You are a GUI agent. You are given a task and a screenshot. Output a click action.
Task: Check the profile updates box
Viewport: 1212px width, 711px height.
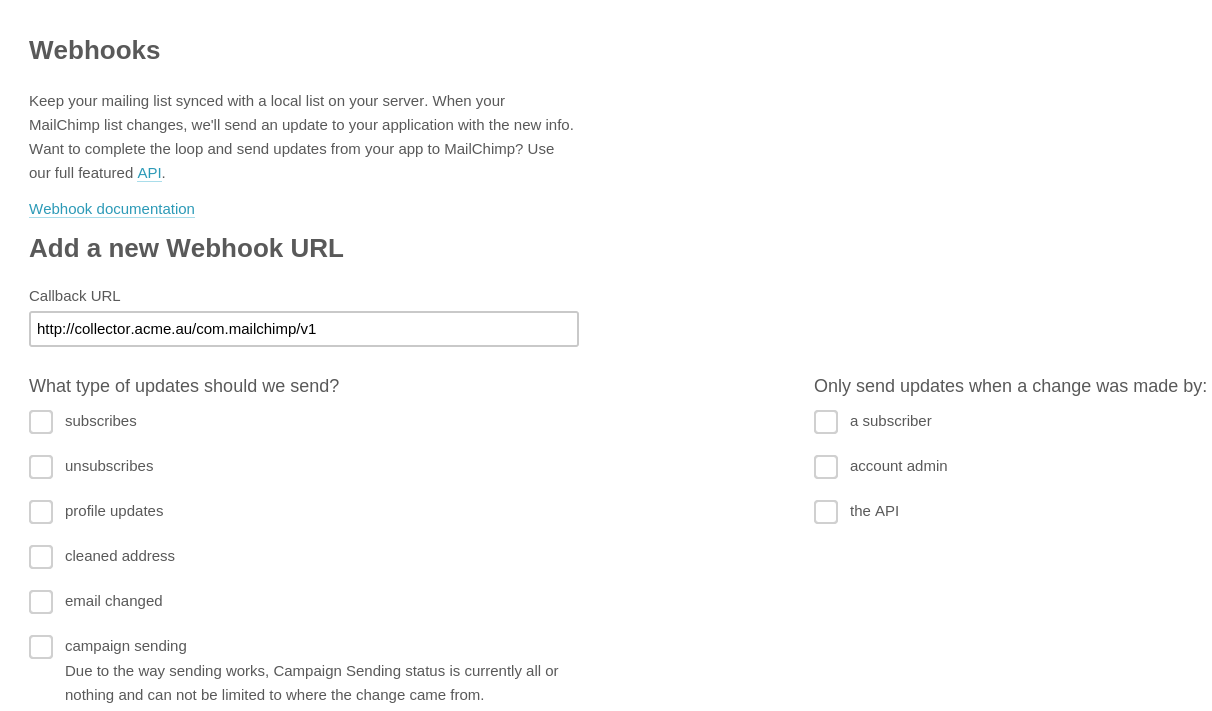coord(41,512)
